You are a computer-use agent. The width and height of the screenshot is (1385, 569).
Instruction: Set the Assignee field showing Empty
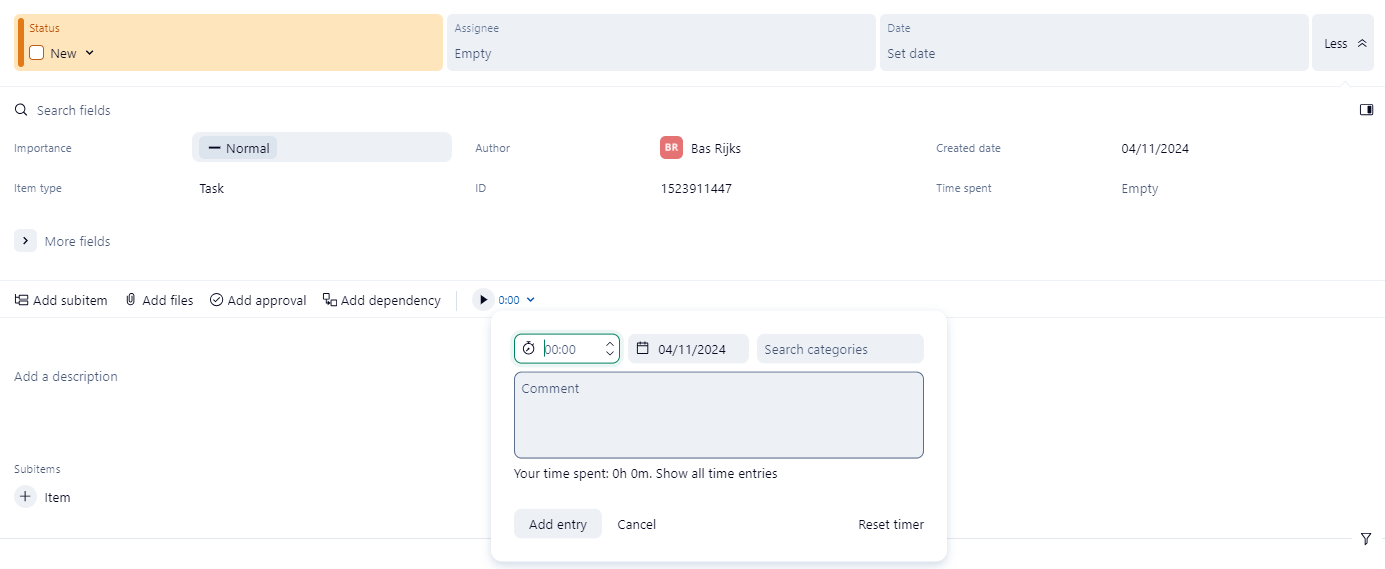point(661,42)
